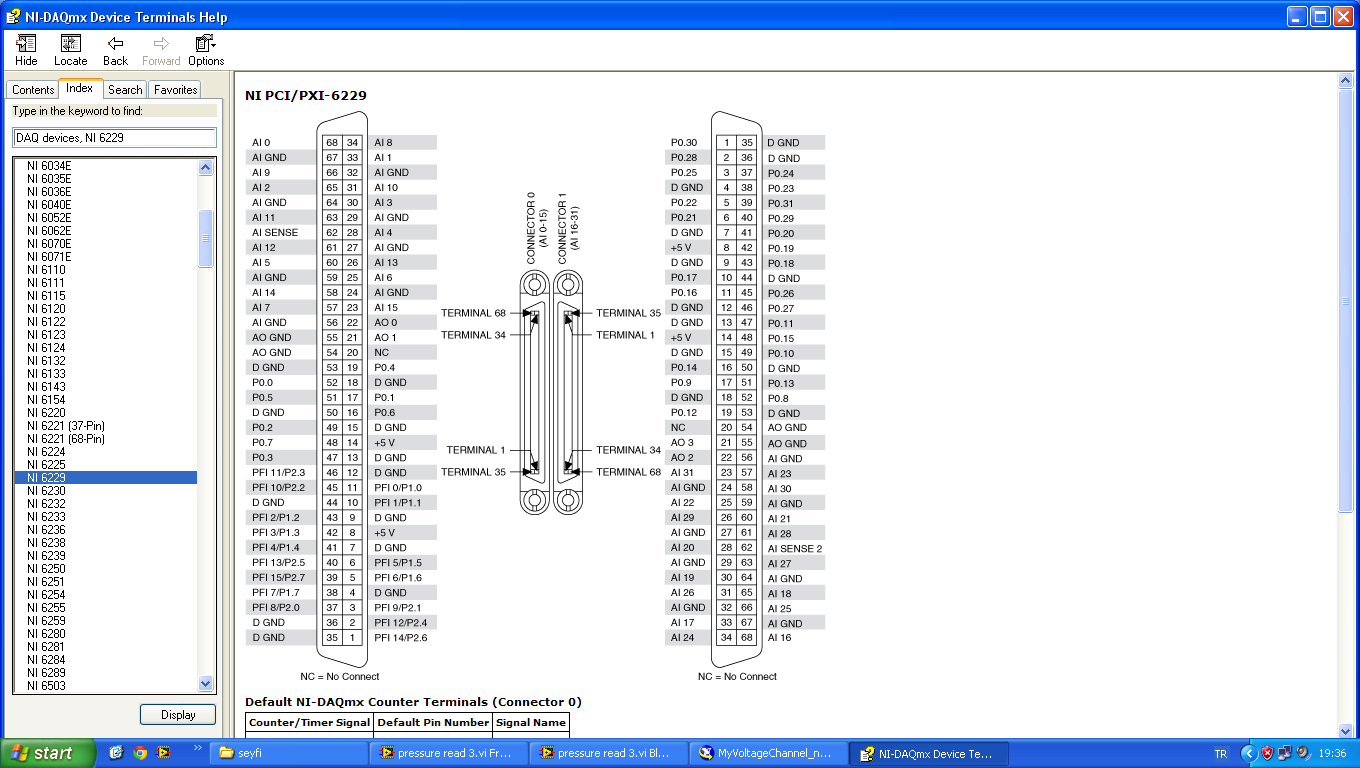This screenshot has height=768, width=1360.
Task: Open Options via its toolbar icon
Action: tap(201, 45)
